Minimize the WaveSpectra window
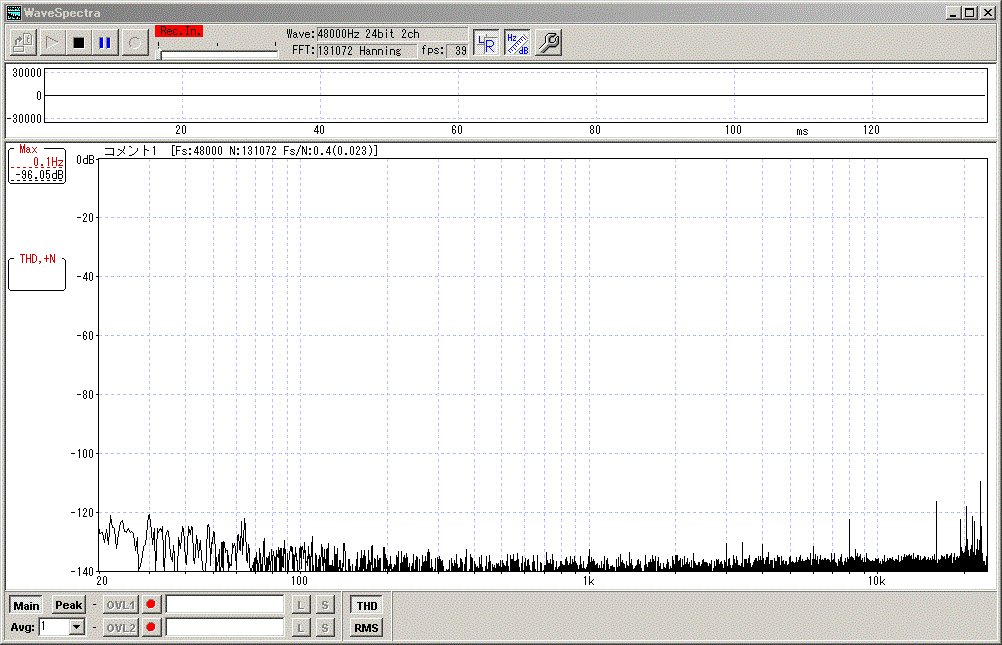Image resolution: width=1002 pixels, height=645 pixels. coord(953,13)
